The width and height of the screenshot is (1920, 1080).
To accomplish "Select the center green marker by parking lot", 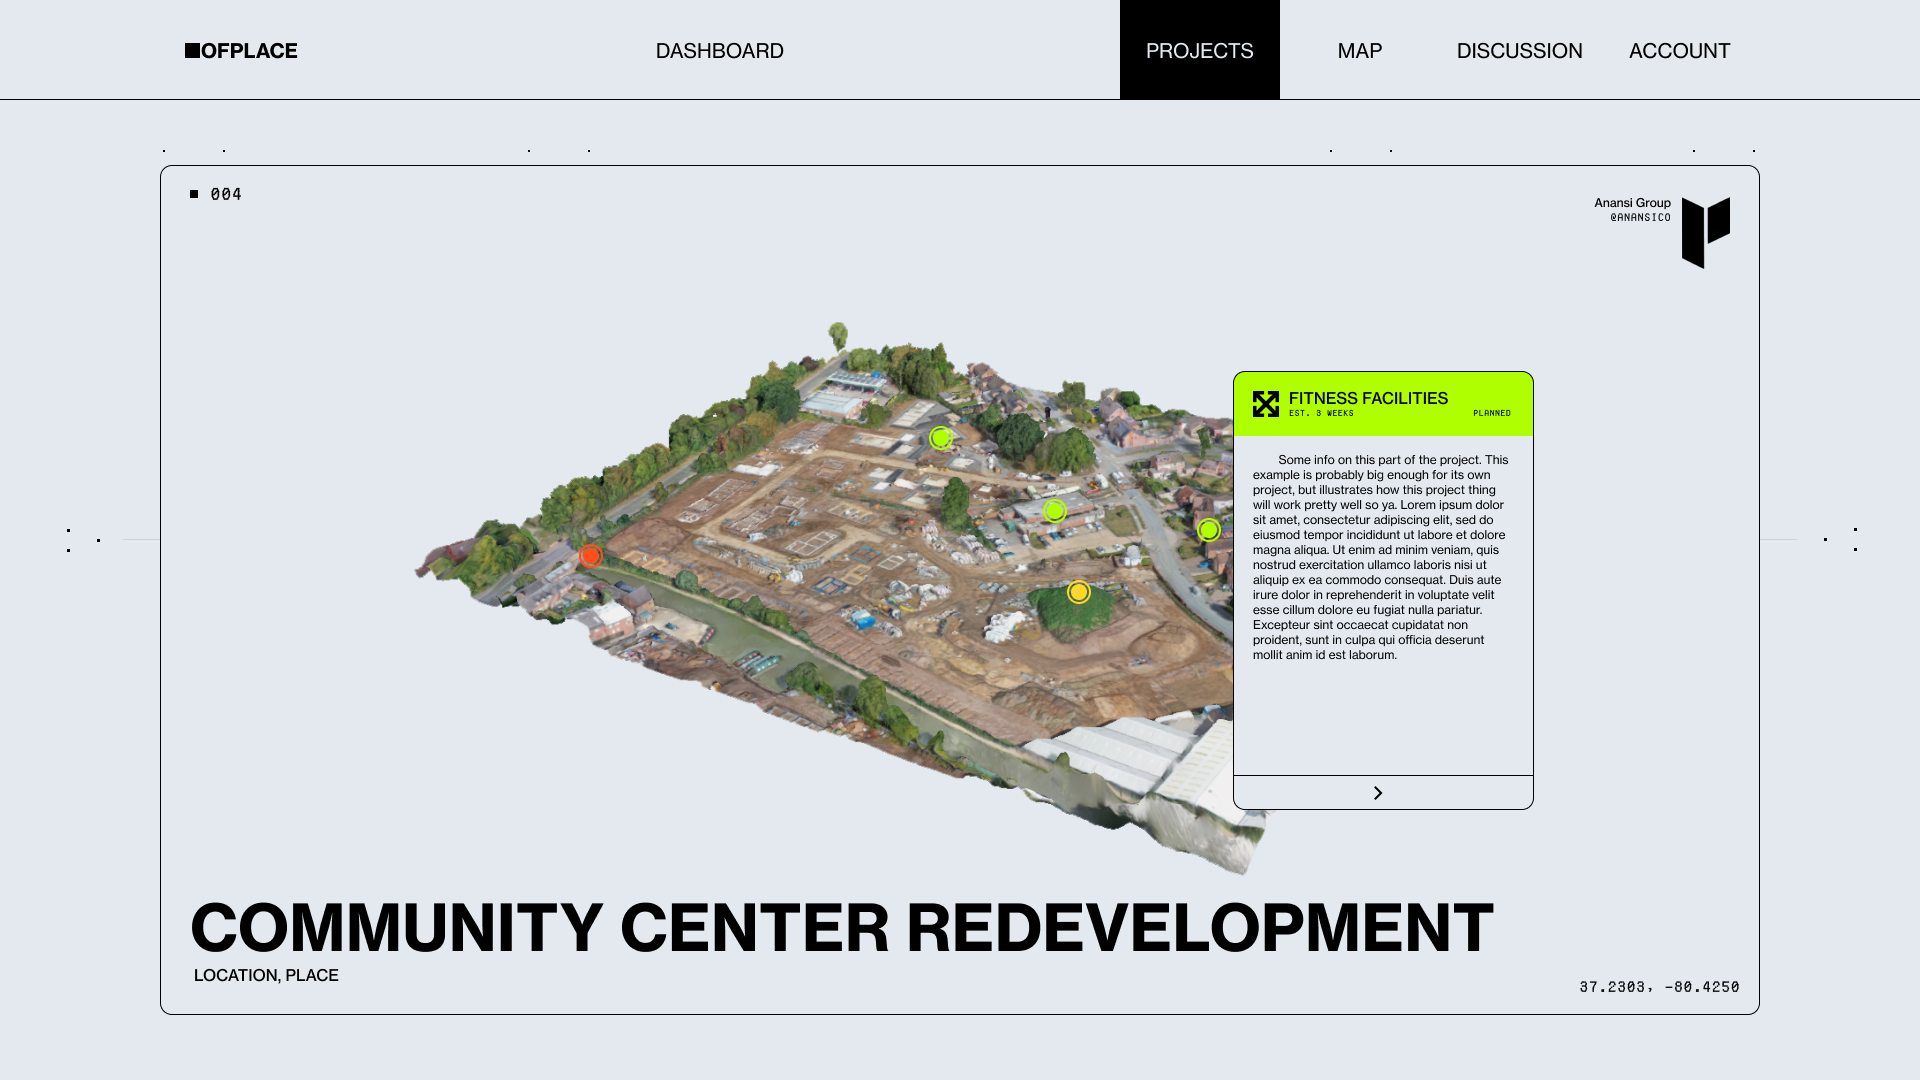I will 1054,512.
